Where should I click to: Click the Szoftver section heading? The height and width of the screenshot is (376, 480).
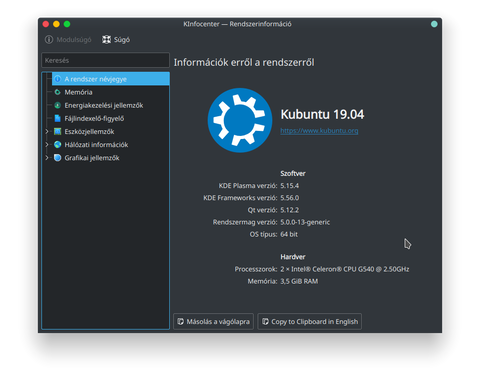point(293,173)
